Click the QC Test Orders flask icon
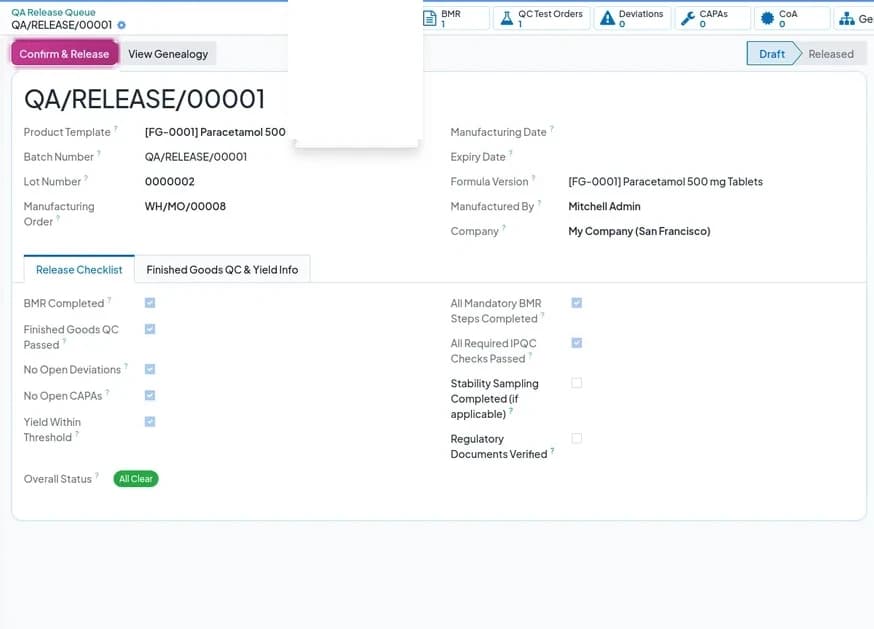This screenshot has width=874, height=629. pyautogui.click(x=507, y=18)
